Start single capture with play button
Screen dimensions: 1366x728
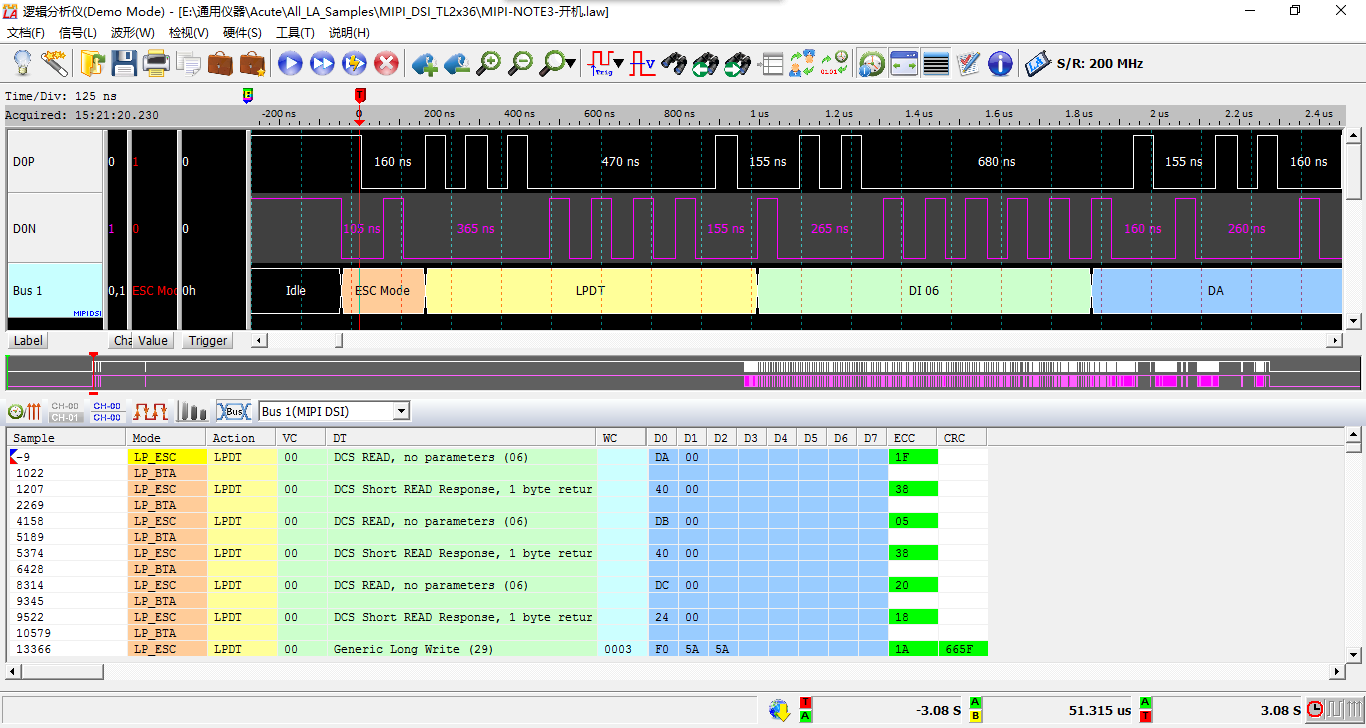[x=290, y=64]
